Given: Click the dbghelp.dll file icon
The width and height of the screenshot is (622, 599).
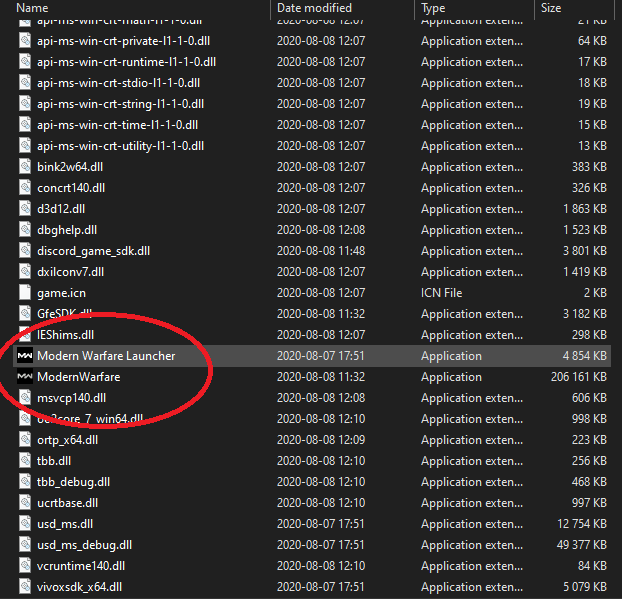Looking at the screenshot, I should tap(25, 230).
